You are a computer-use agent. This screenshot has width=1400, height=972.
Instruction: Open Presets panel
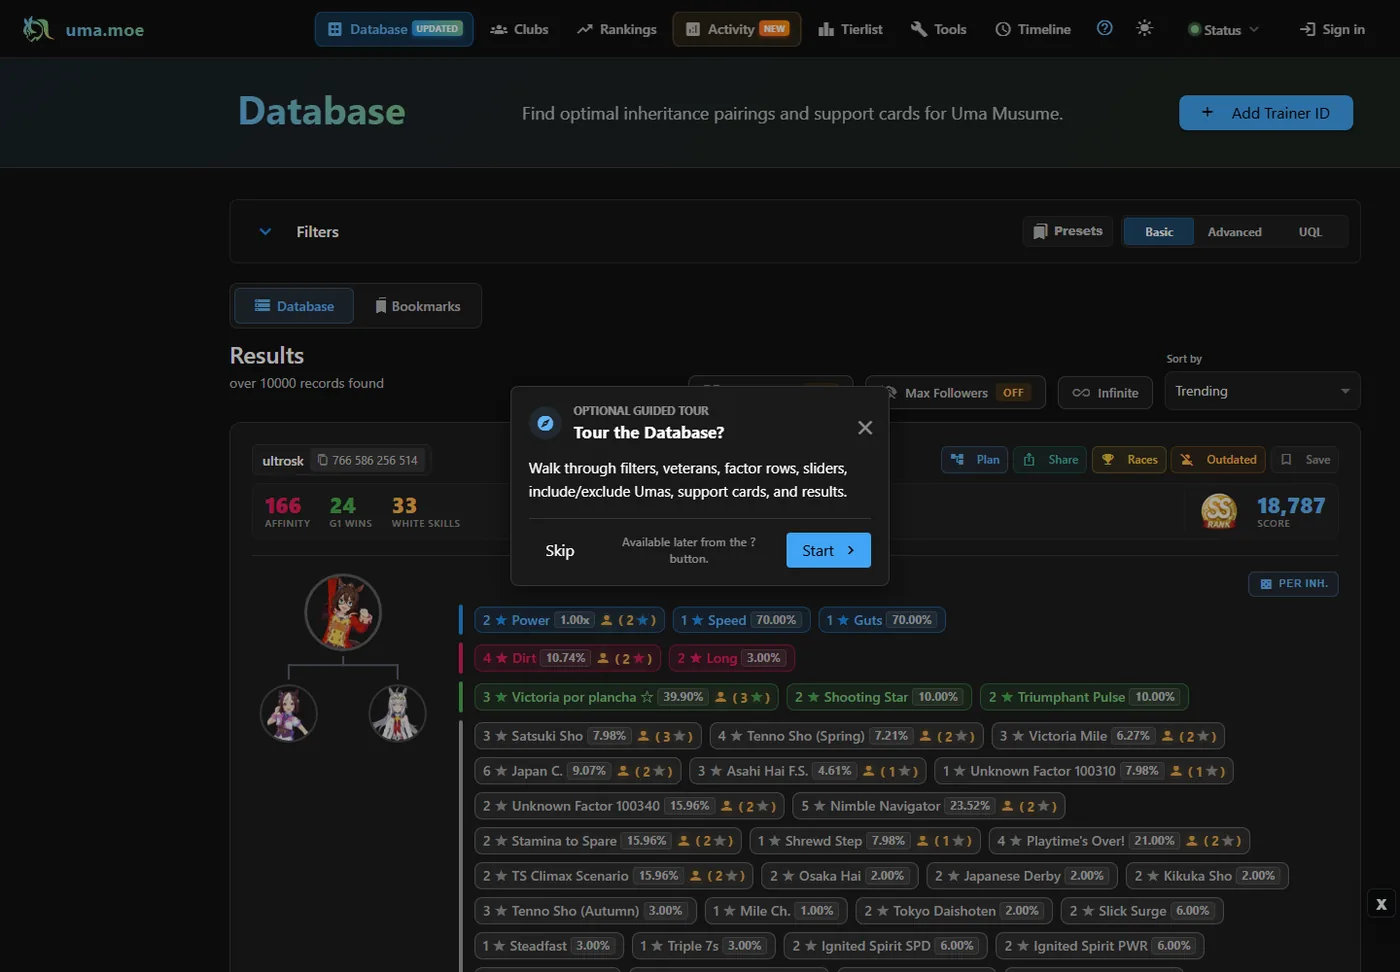[x=1068, y=231]
